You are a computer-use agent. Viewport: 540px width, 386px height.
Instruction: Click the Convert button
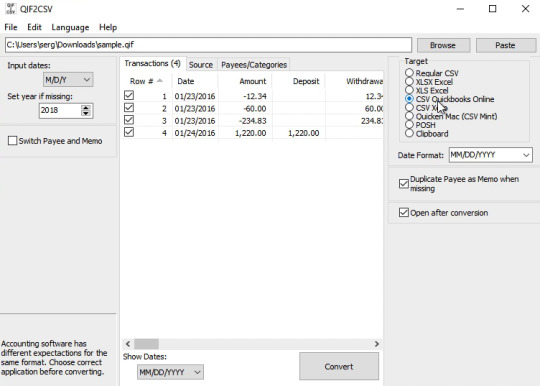pyautogui.click(x=339, y=366)
